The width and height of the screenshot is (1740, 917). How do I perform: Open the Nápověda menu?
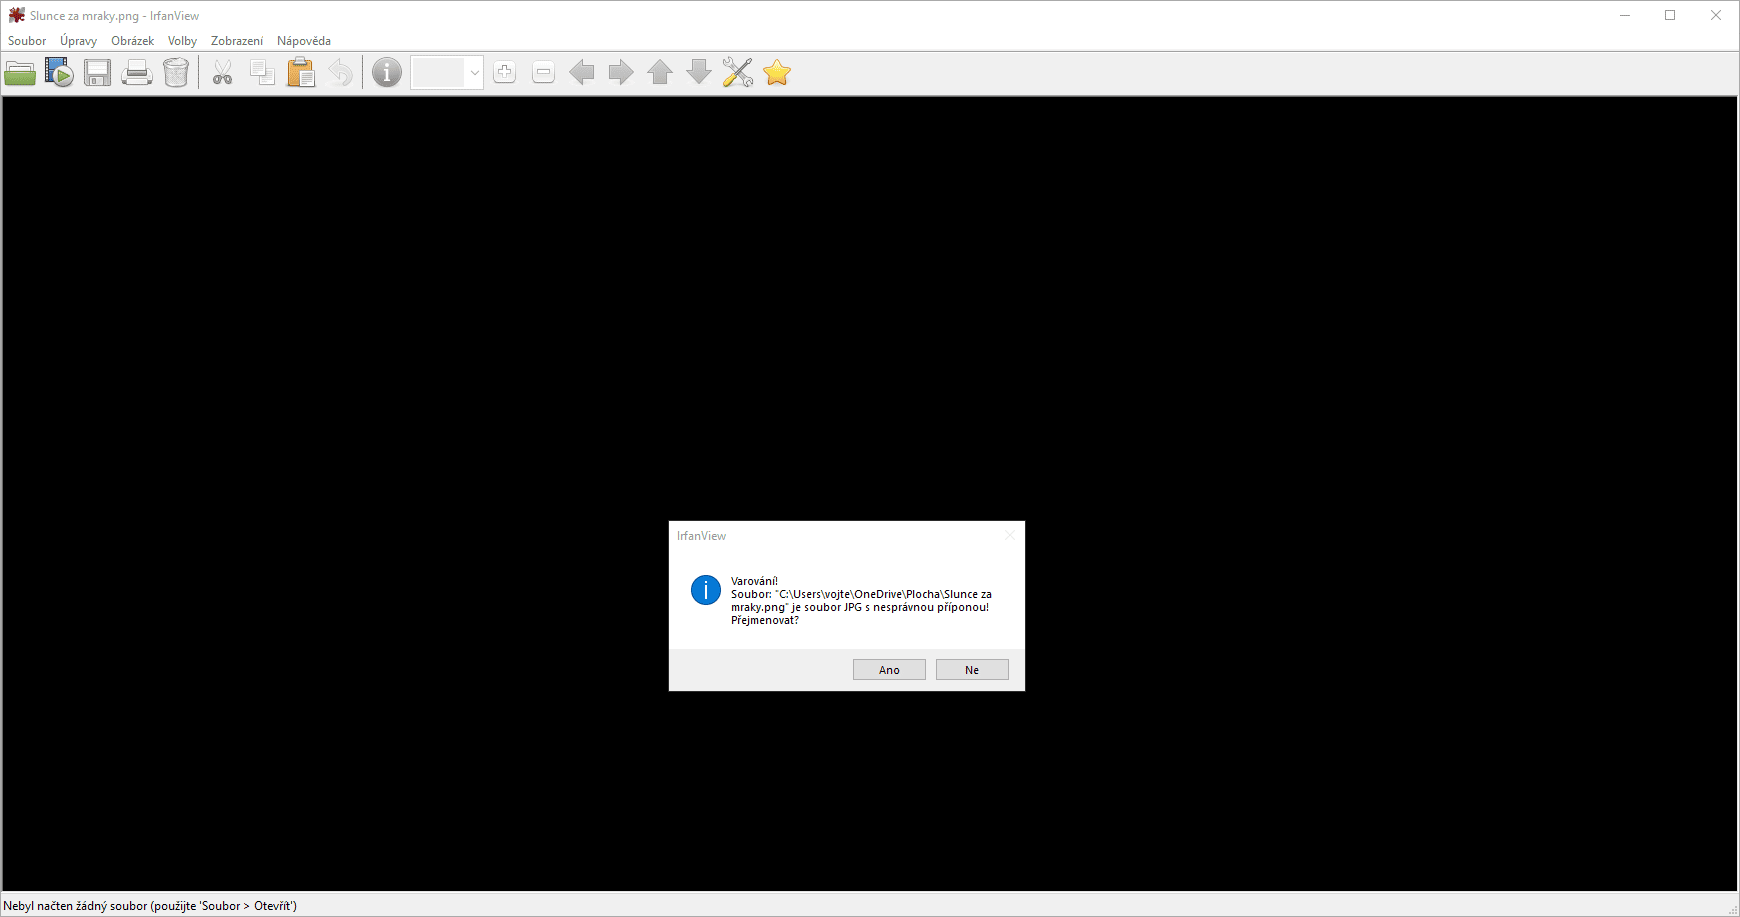point(303,41)
